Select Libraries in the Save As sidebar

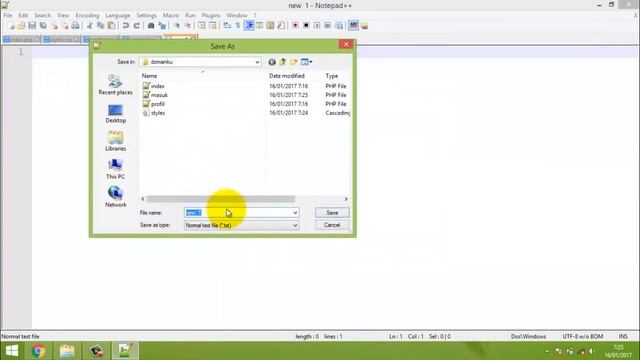coord(116,141)
